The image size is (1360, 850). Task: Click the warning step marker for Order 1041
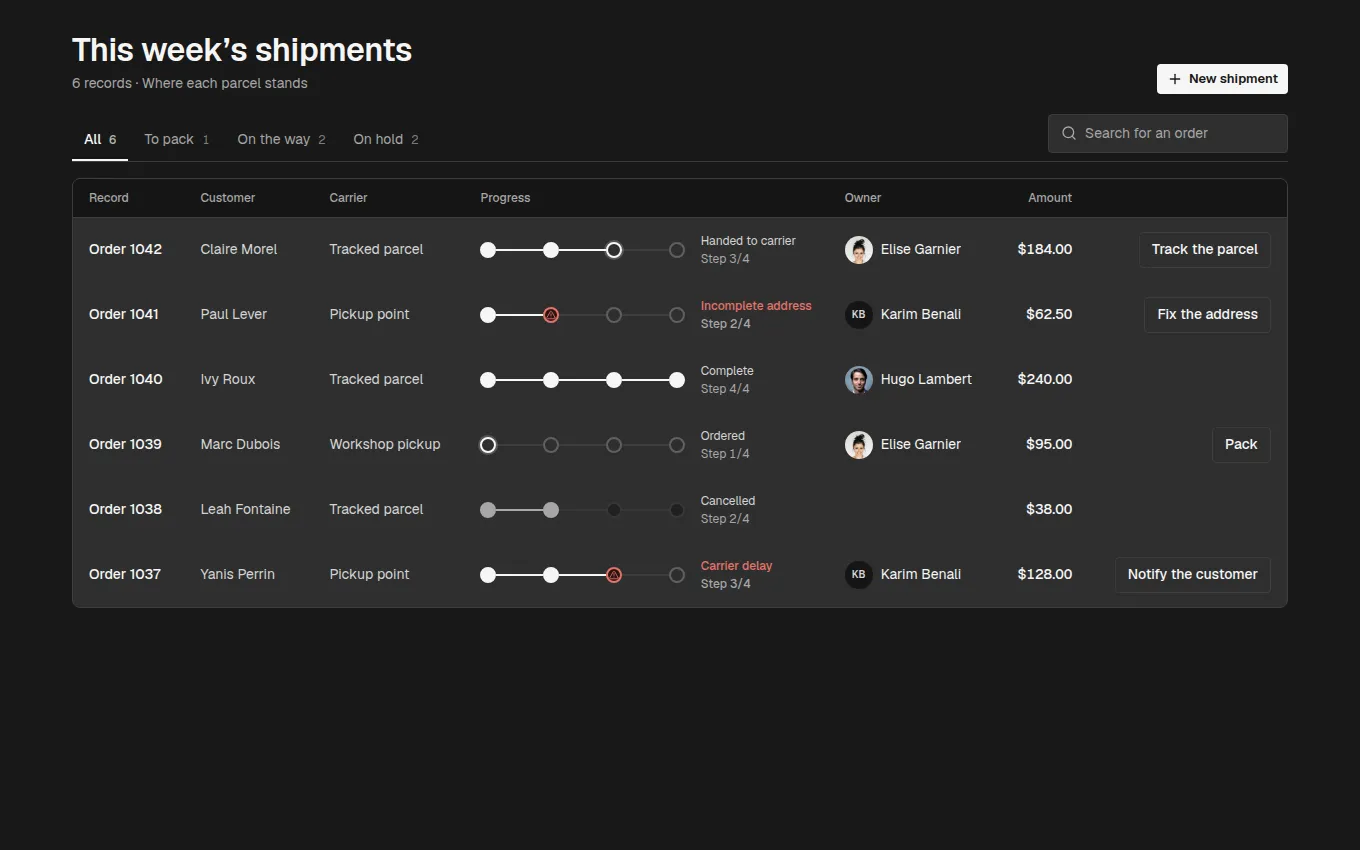click(x=551, y=315)
